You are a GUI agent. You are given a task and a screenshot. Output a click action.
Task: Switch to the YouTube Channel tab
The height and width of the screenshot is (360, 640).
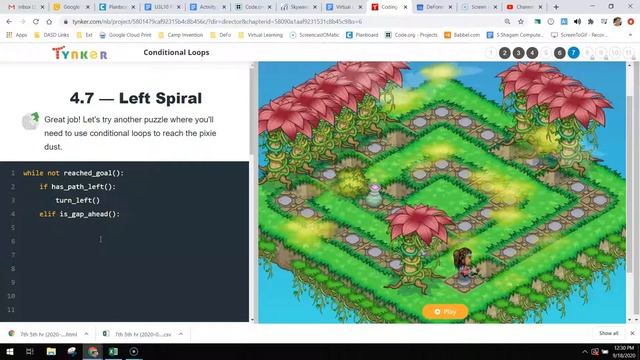523,7
